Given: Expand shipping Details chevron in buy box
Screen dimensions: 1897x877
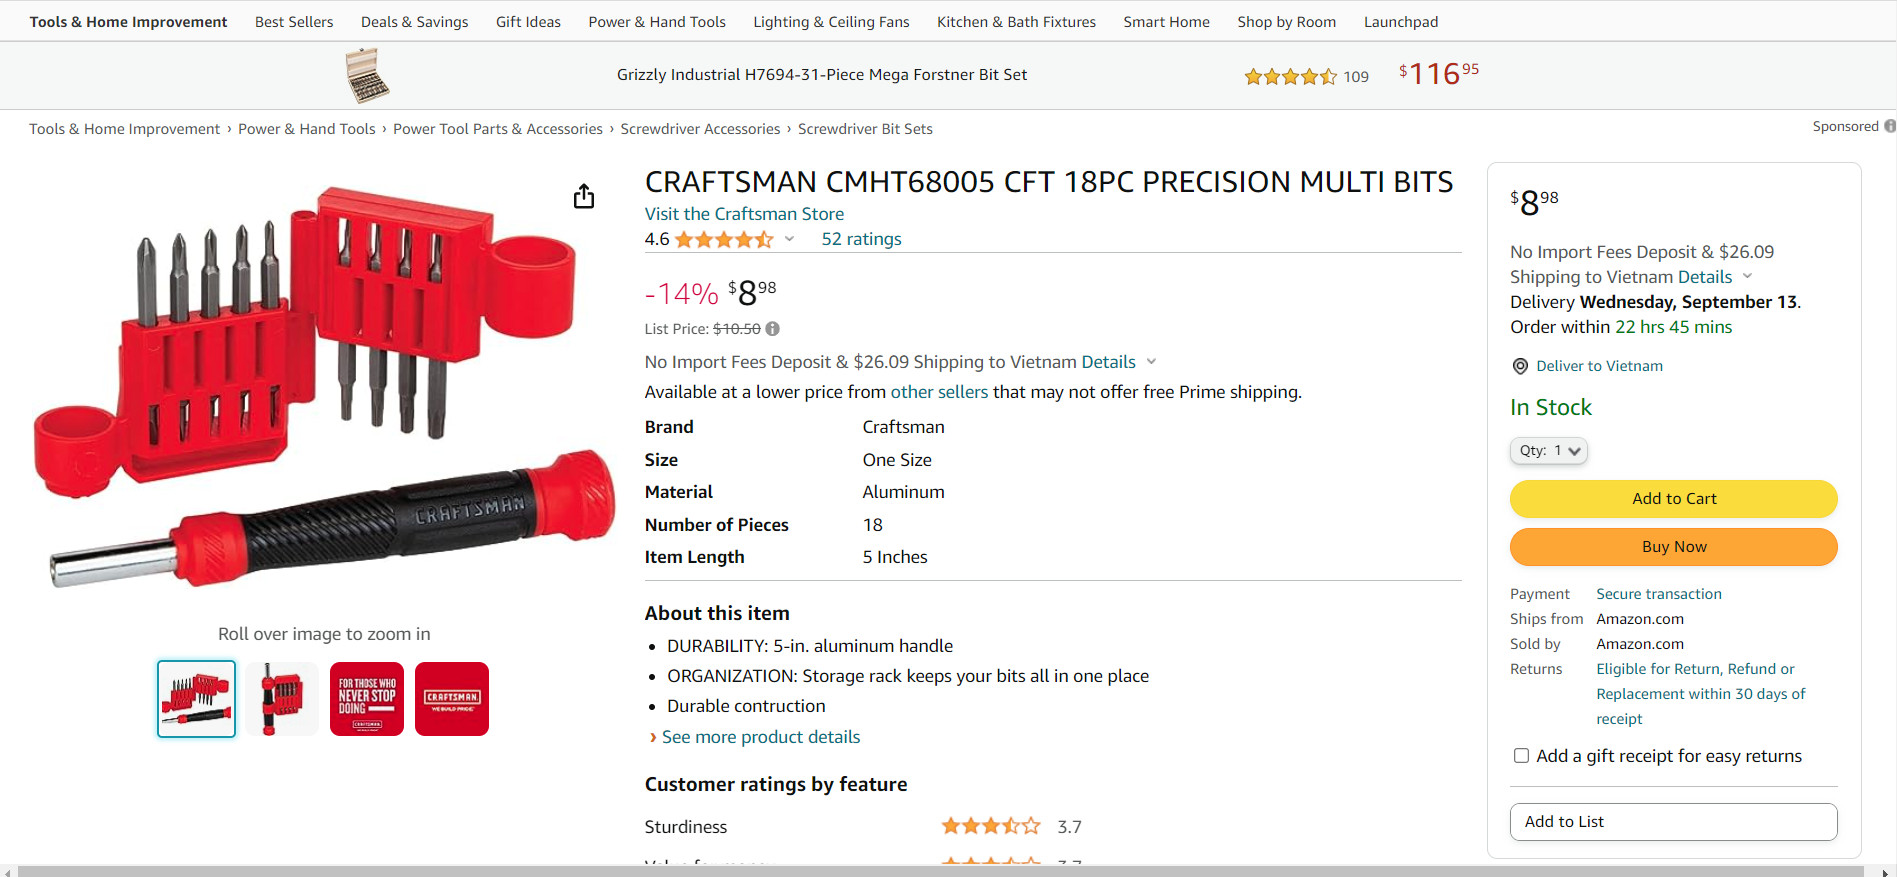Looking at the screenshot, I should [1747, 277].
